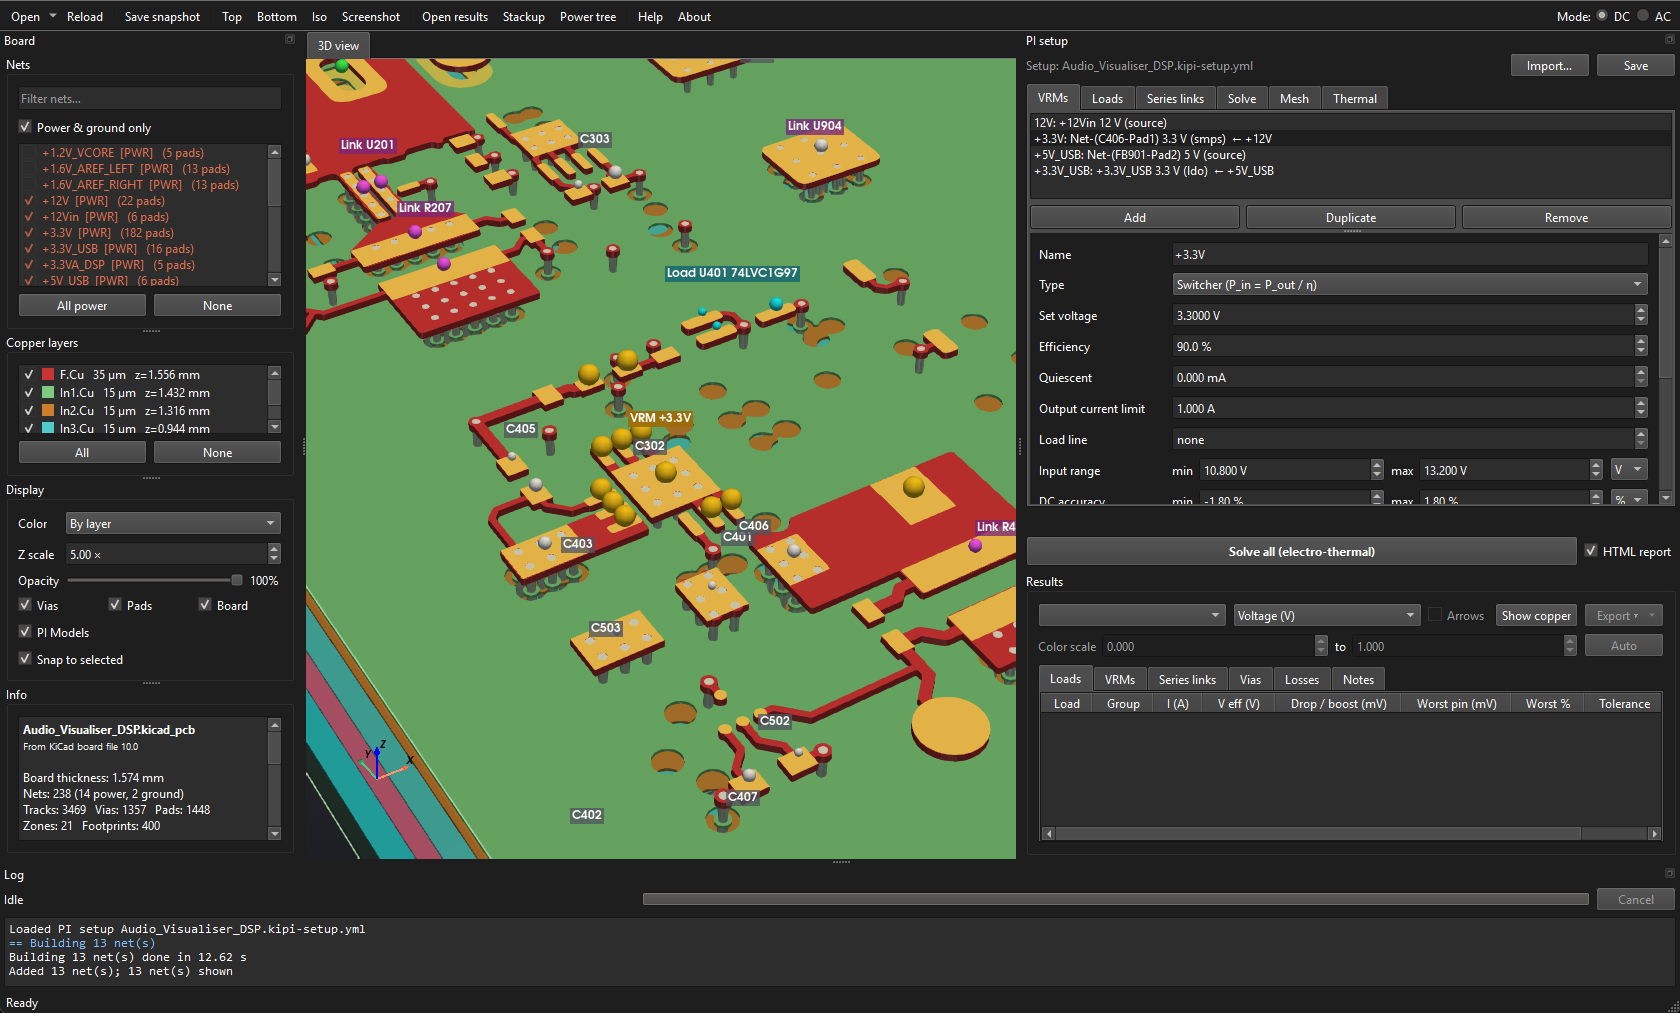Click the Efficiency increment arrow

(1641, 341)
